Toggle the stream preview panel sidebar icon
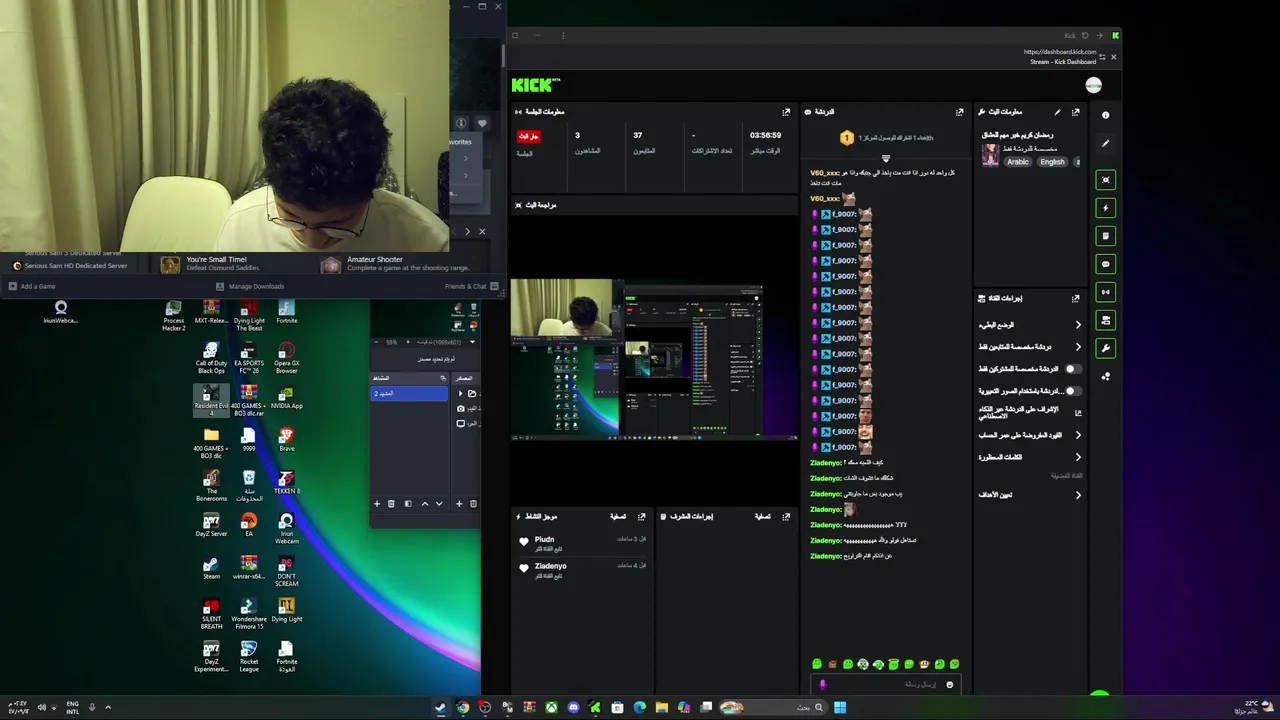The width and height of the screenshot is (1280, 720). pos(1105,180)
